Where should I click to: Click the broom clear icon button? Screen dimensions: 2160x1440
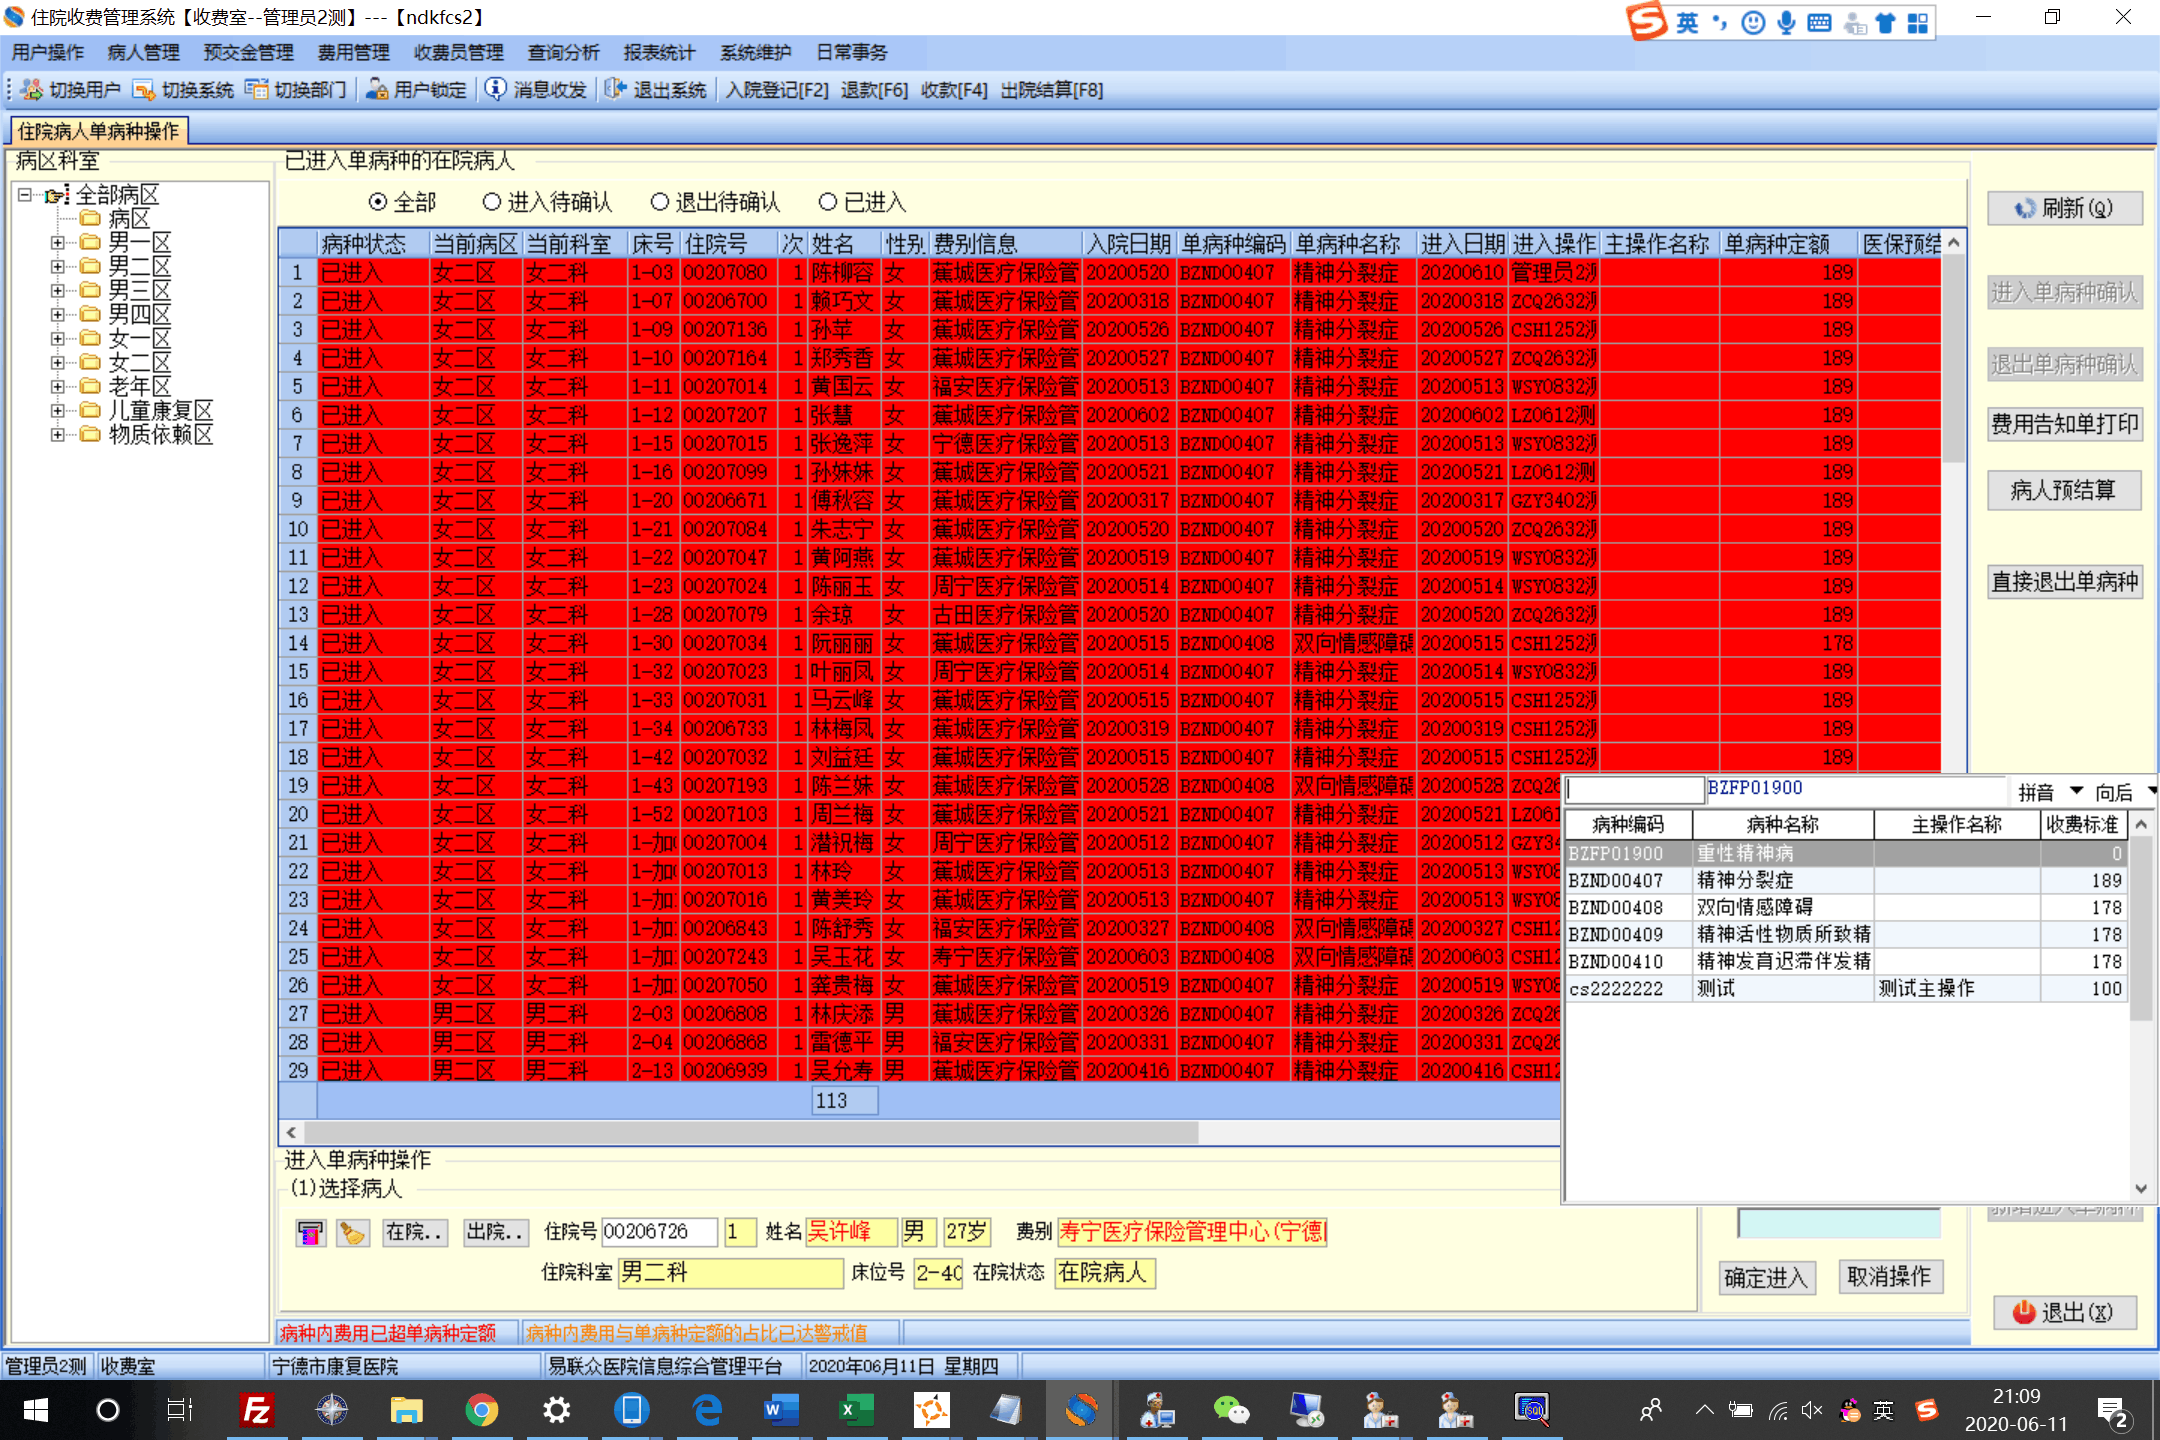pos(352,1232)
